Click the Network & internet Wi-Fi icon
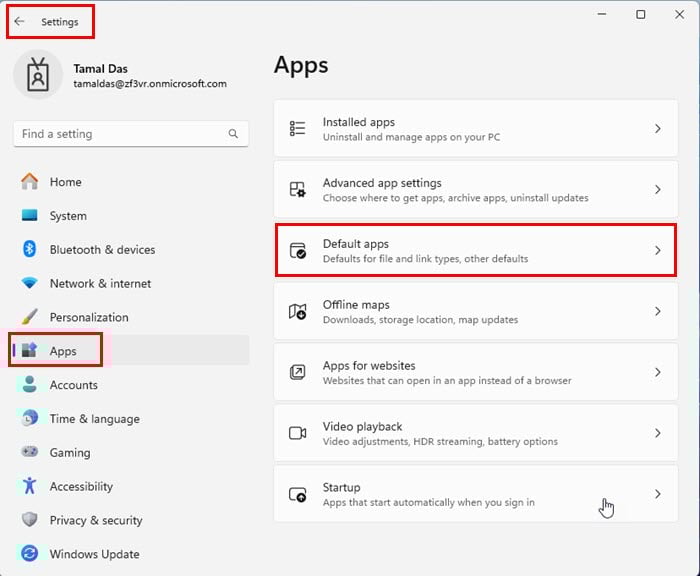700x576 pixels. [30, 283]
